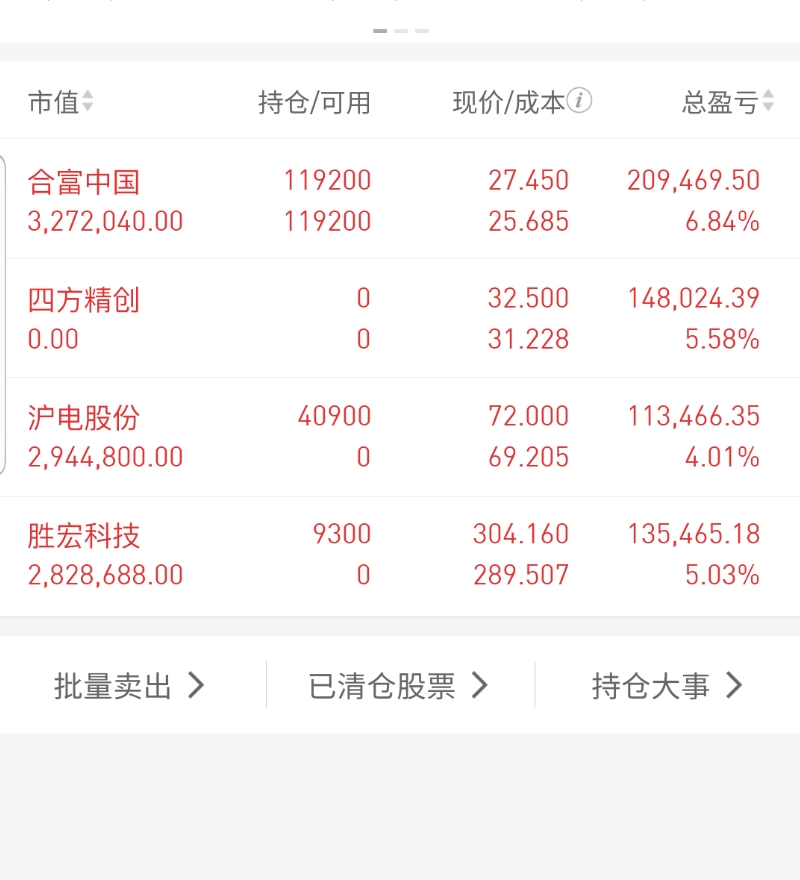
Task: Click the sort arrows beside 总盈亏
Action: (768, 101)
